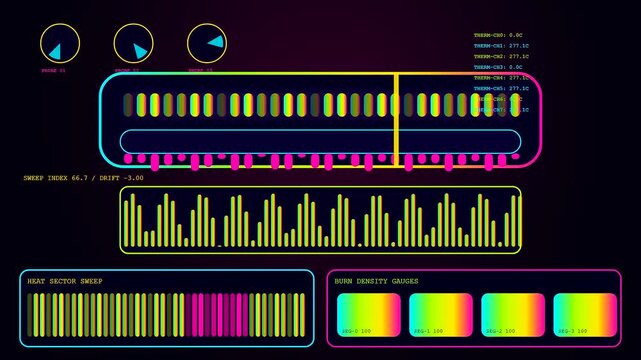The height and width of the screenshot is (360, 641).
Task: Click the THERM-CH4: 277.1C reading
Action: tap(501, 78)
